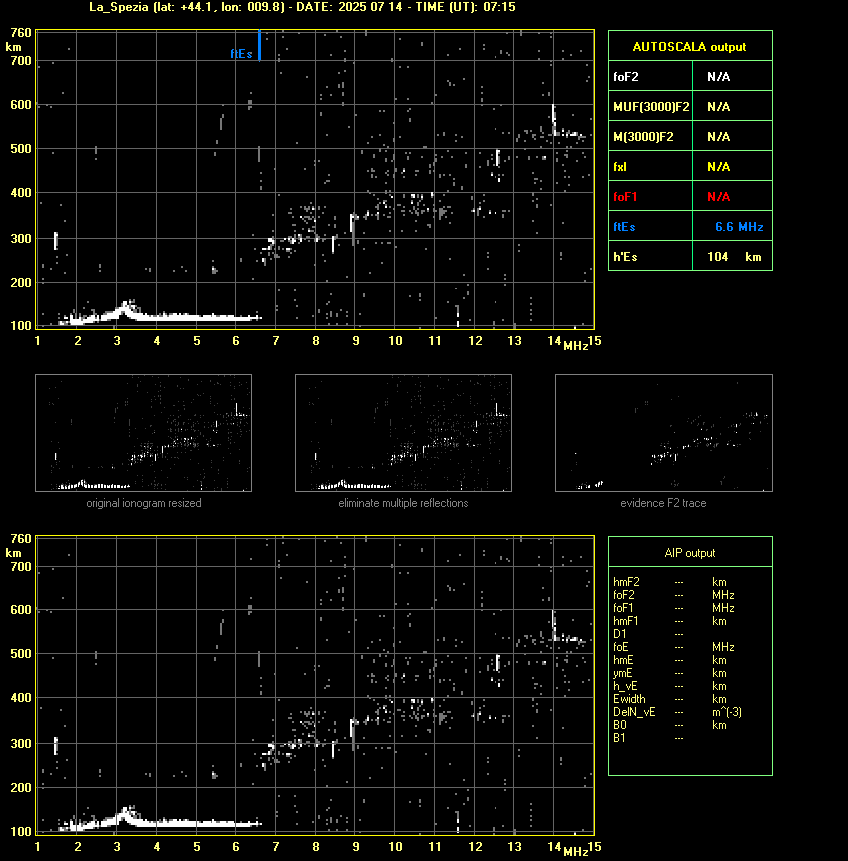Click the yellow N/A value for fxI

tap(718, 167)
